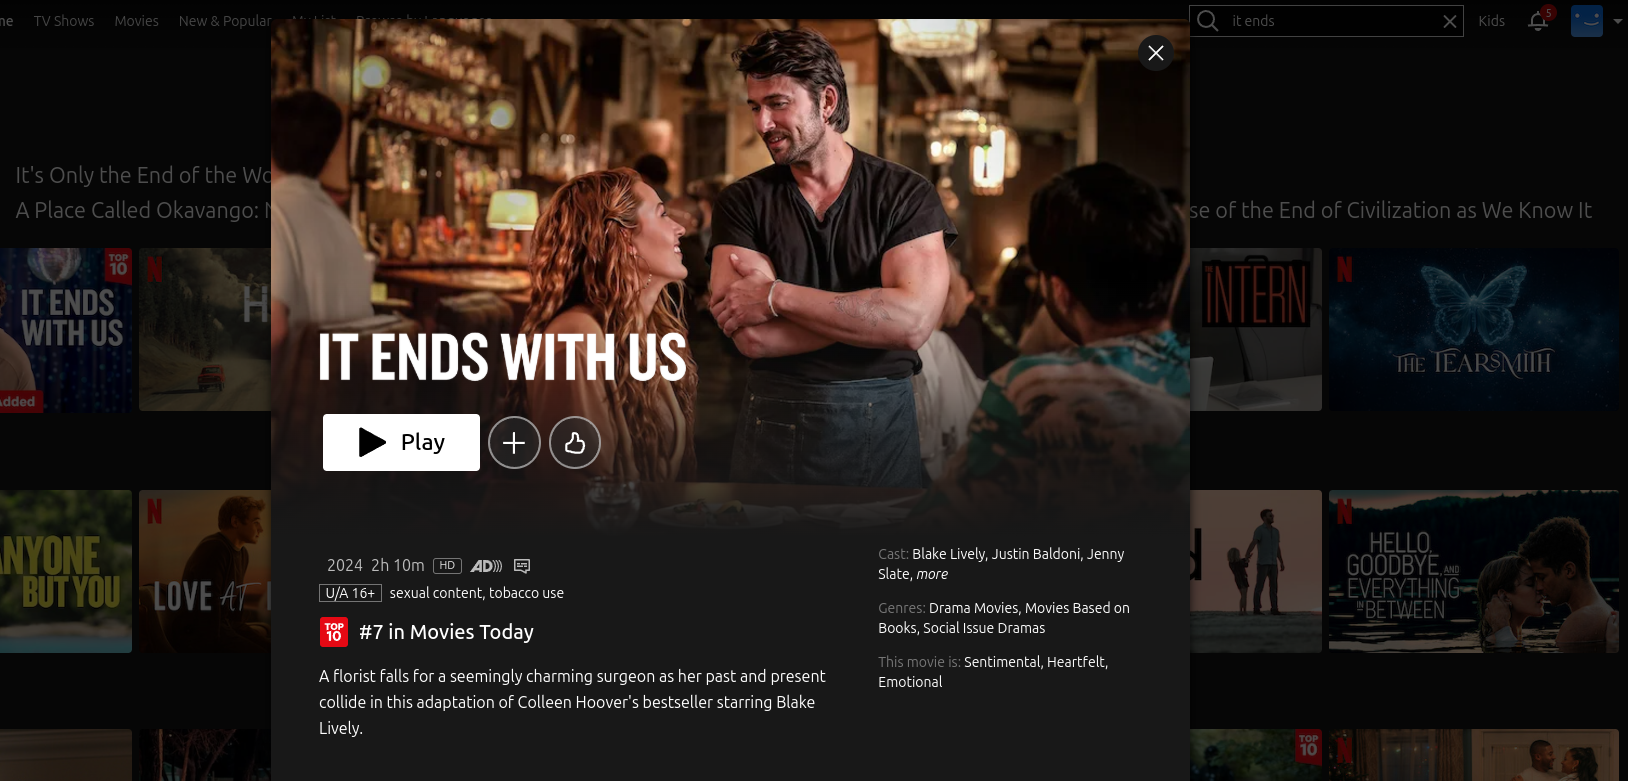Open the TV Shows menu item
This screenshot has height=781, width=1628.
64,21
